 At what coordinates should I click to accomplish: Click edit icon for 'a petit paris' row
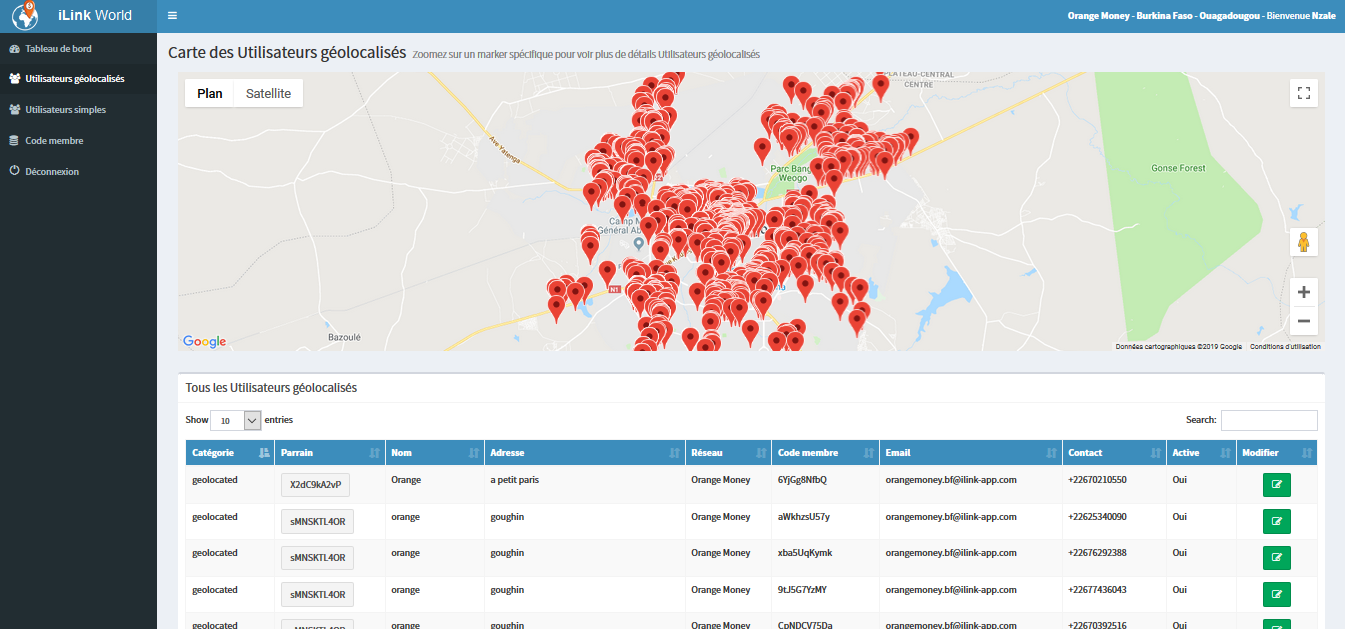pyautogui.click(x=1276, y=485)
